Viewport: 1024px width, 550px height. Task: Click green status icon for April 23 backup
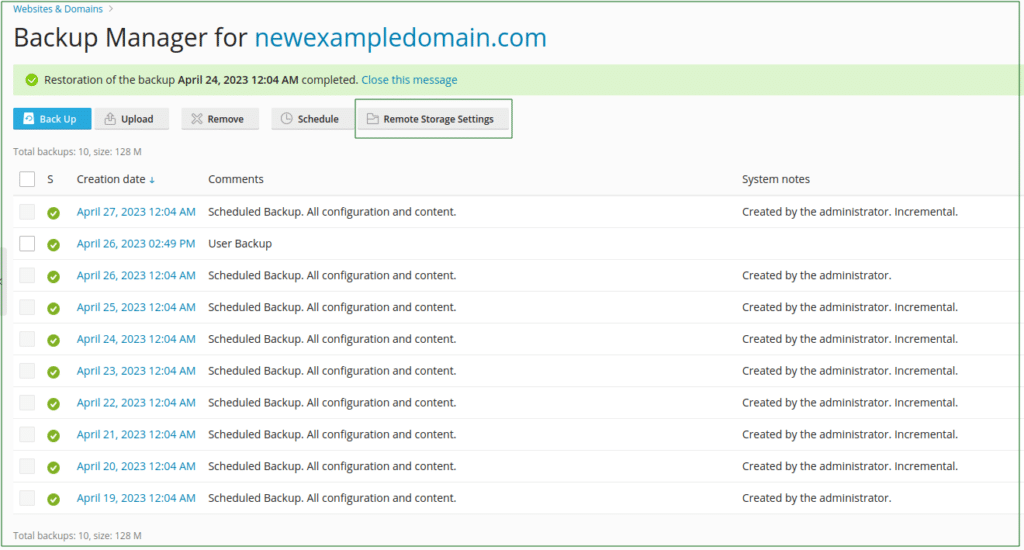click(x=54, y=372)
